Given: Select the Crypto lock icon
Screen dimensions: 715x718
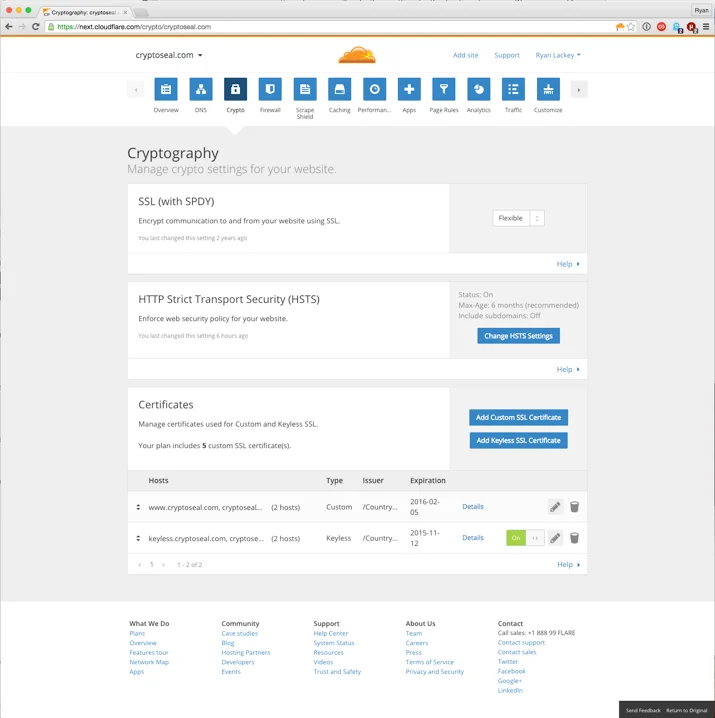Looking at the screenshot, I should pos(235,89).
